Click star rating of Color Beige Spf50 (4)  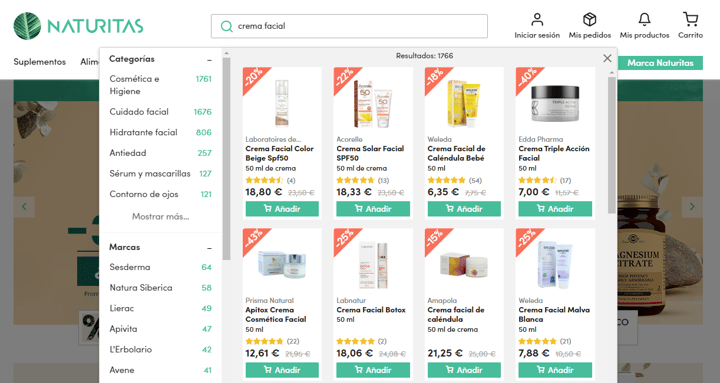[264, 180]
